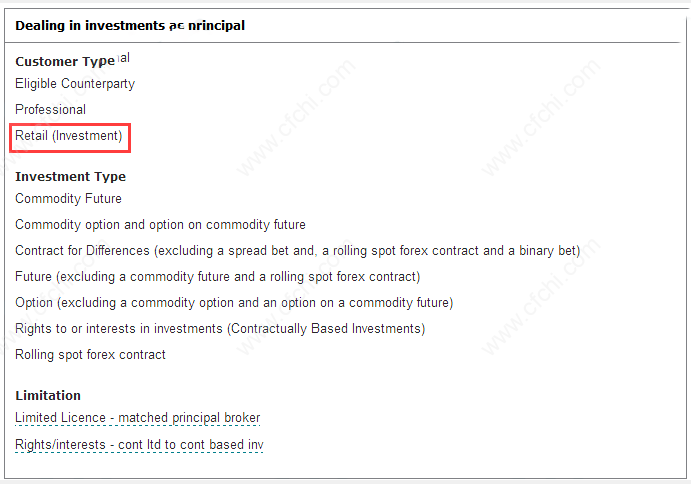The image size is (691, 484).
Task: Click the Limitation heading
Action: [x=48, y=395]
